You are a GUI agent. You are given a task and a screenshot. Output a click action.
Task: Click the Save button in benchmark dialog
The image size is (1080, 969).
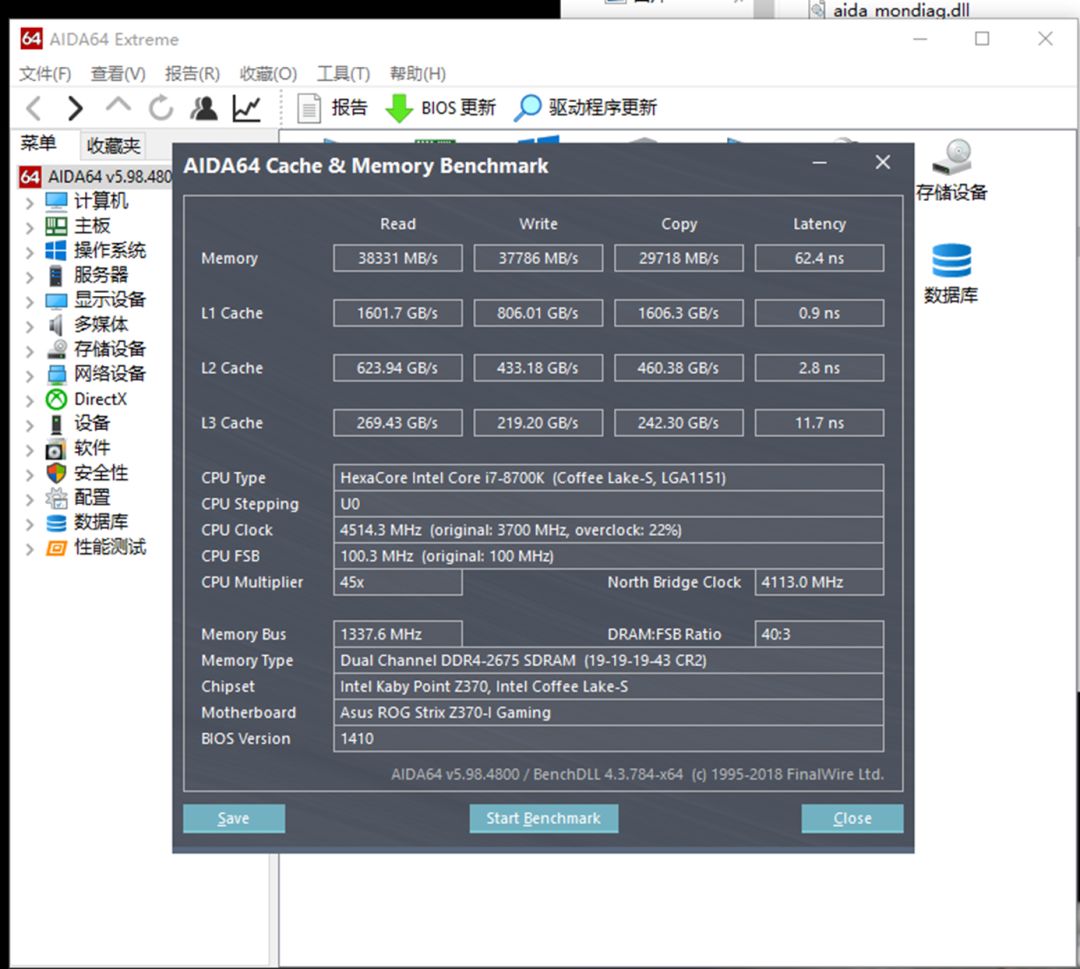click(x=233, y=818)
